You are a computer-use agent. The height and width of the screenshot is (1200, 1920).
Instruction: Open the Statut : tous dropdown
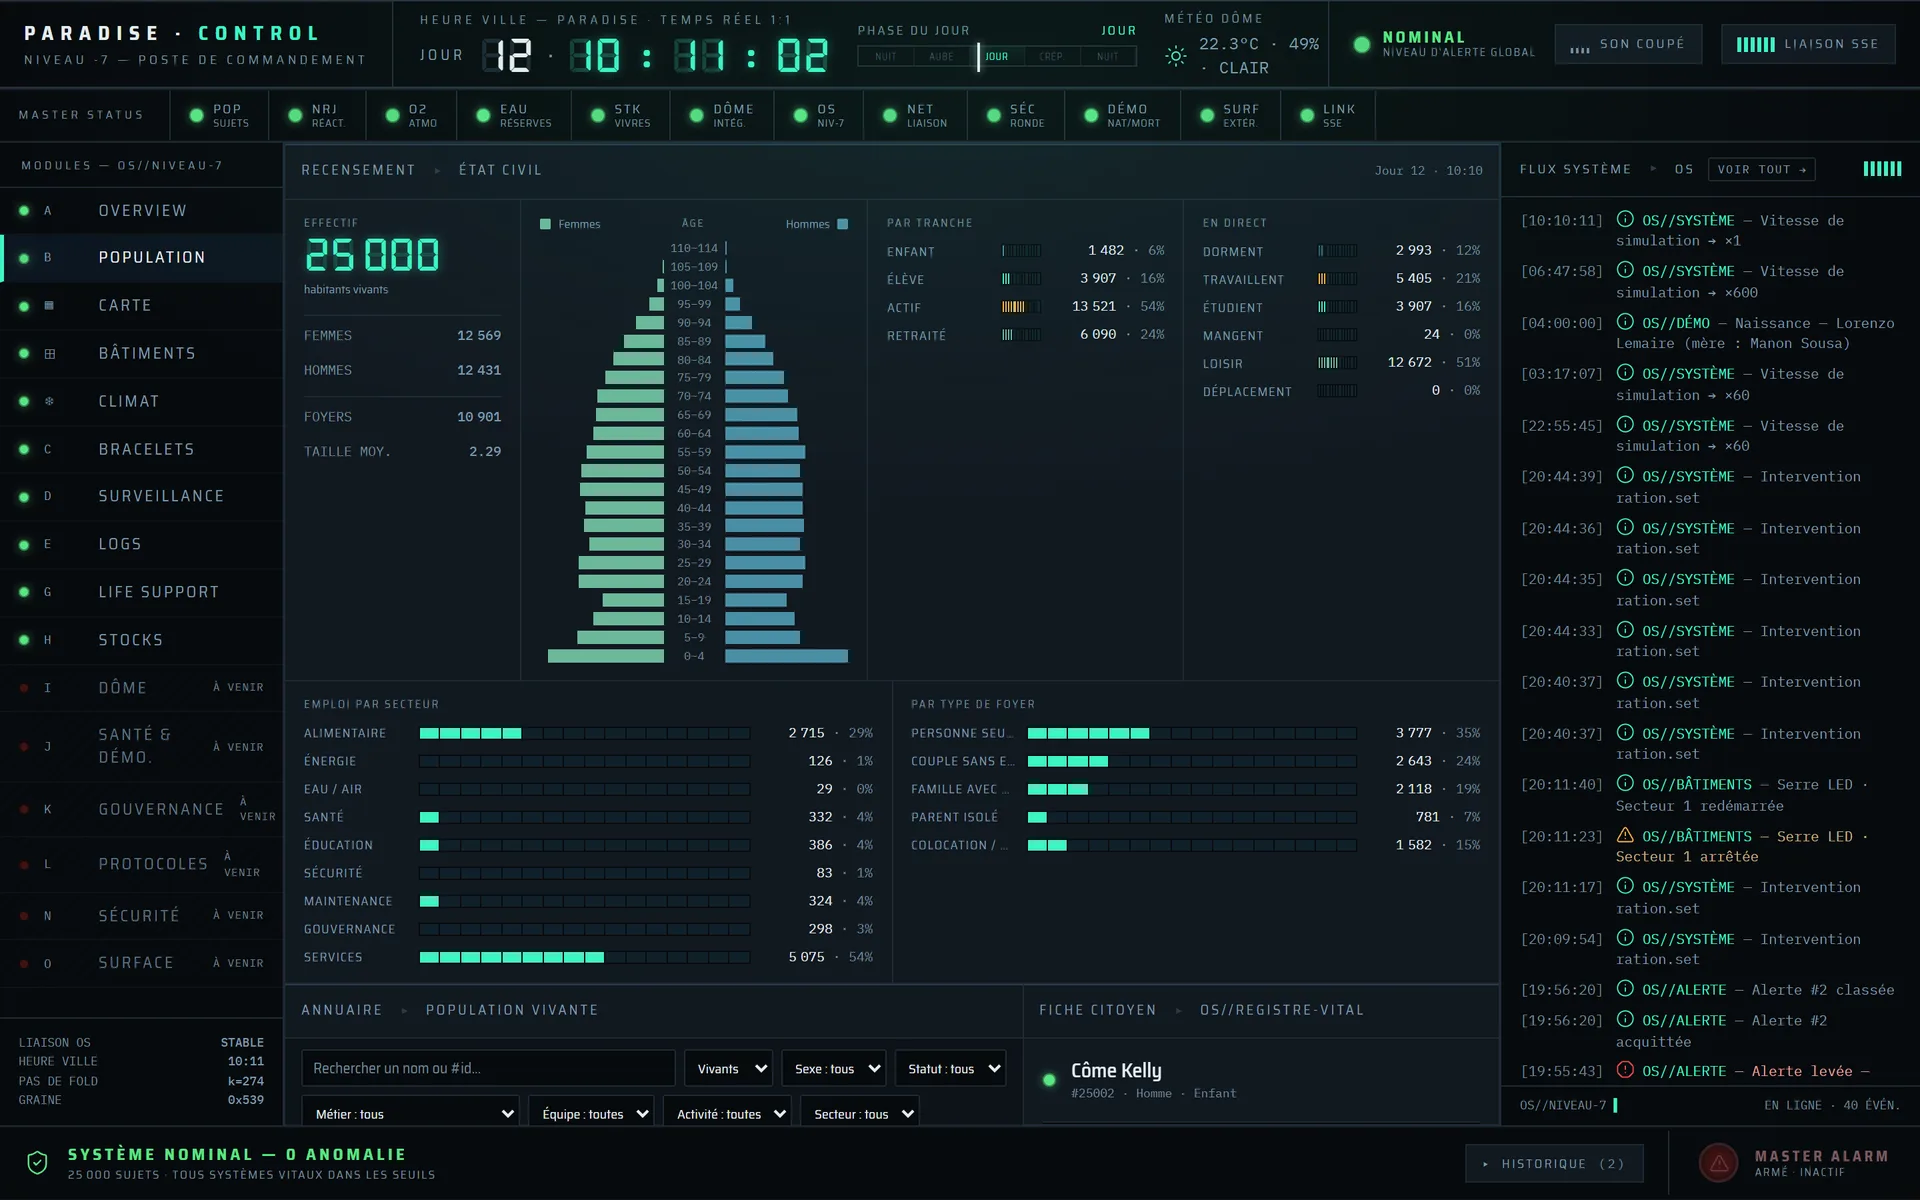click(950, 1068)
